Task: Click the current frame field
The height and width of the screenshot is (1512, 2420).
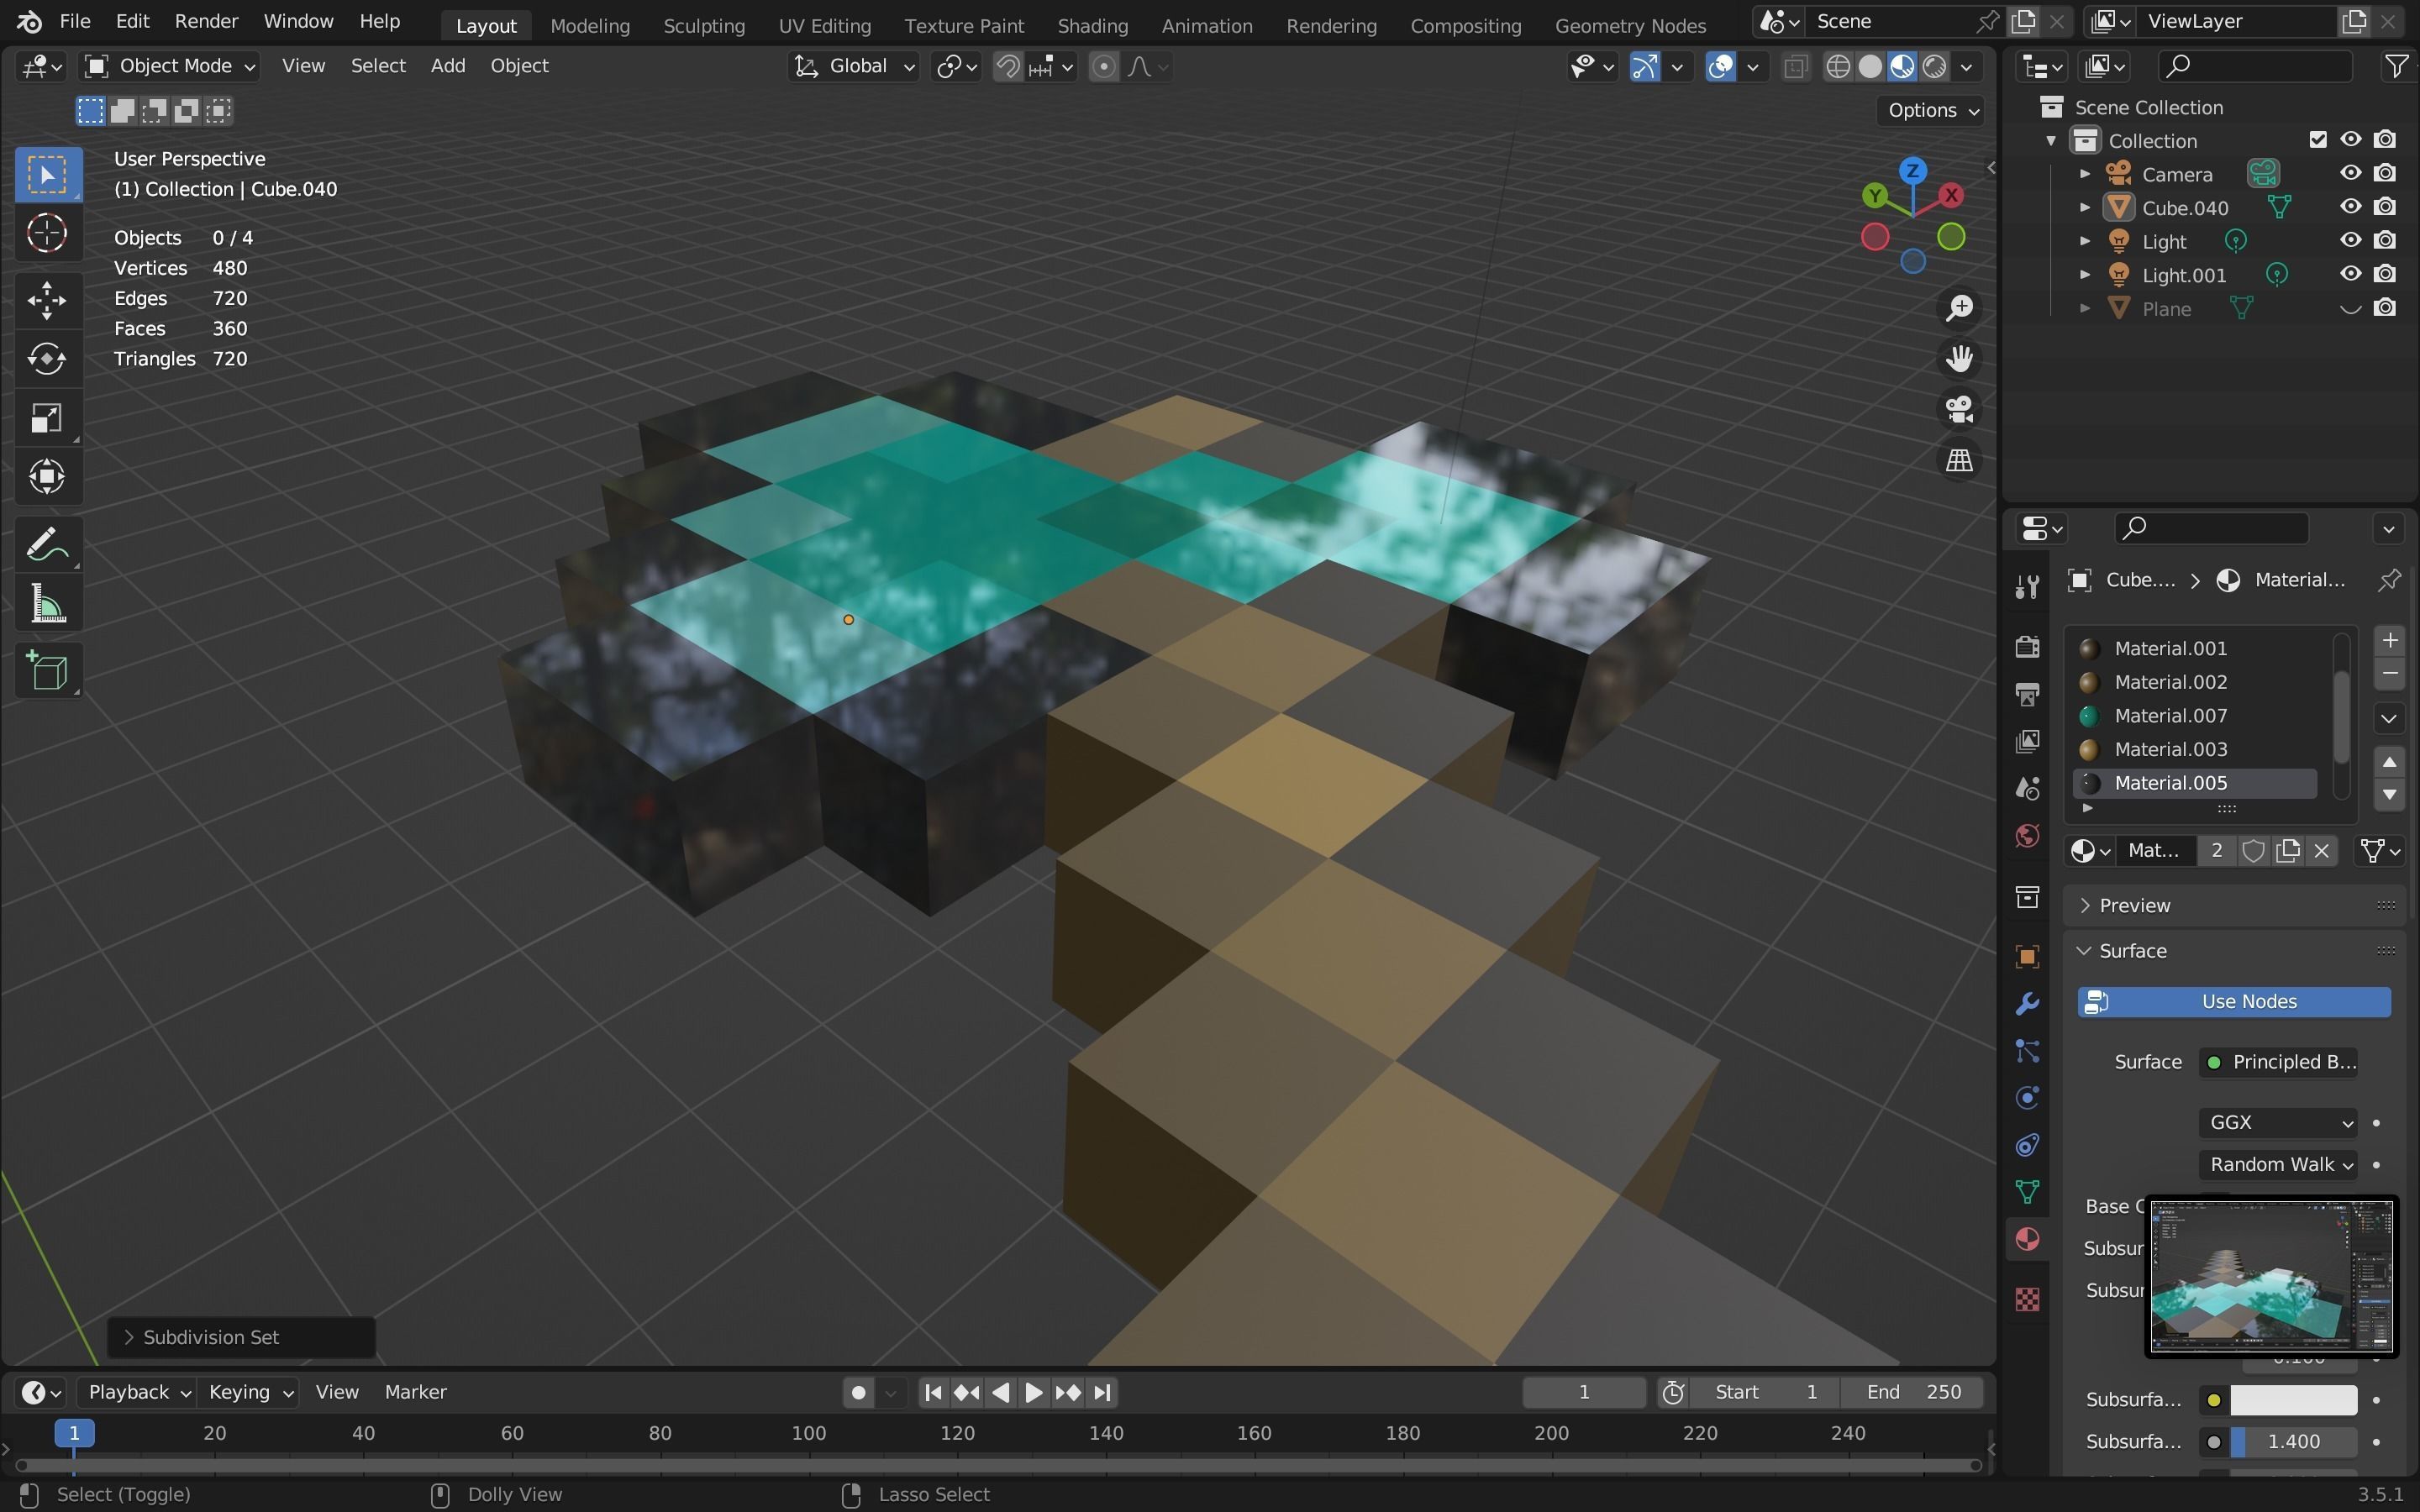Action: coord(1584,1392)
